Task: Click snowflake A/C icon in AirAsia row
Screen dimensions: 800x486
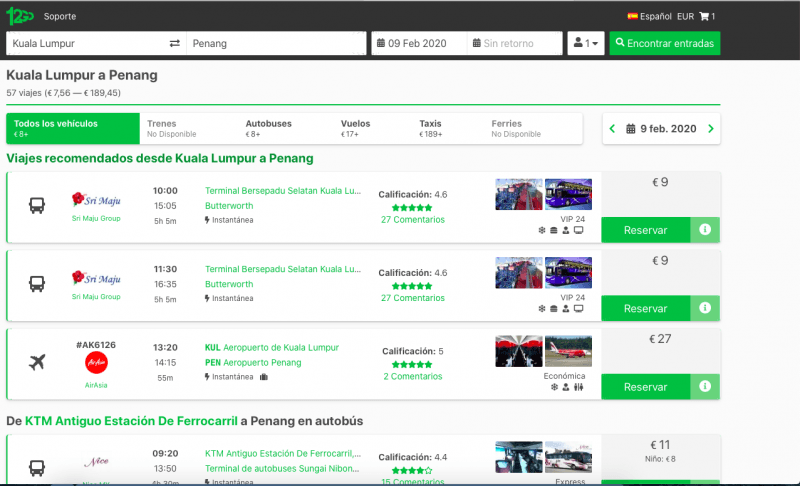Action: (554, 387)
